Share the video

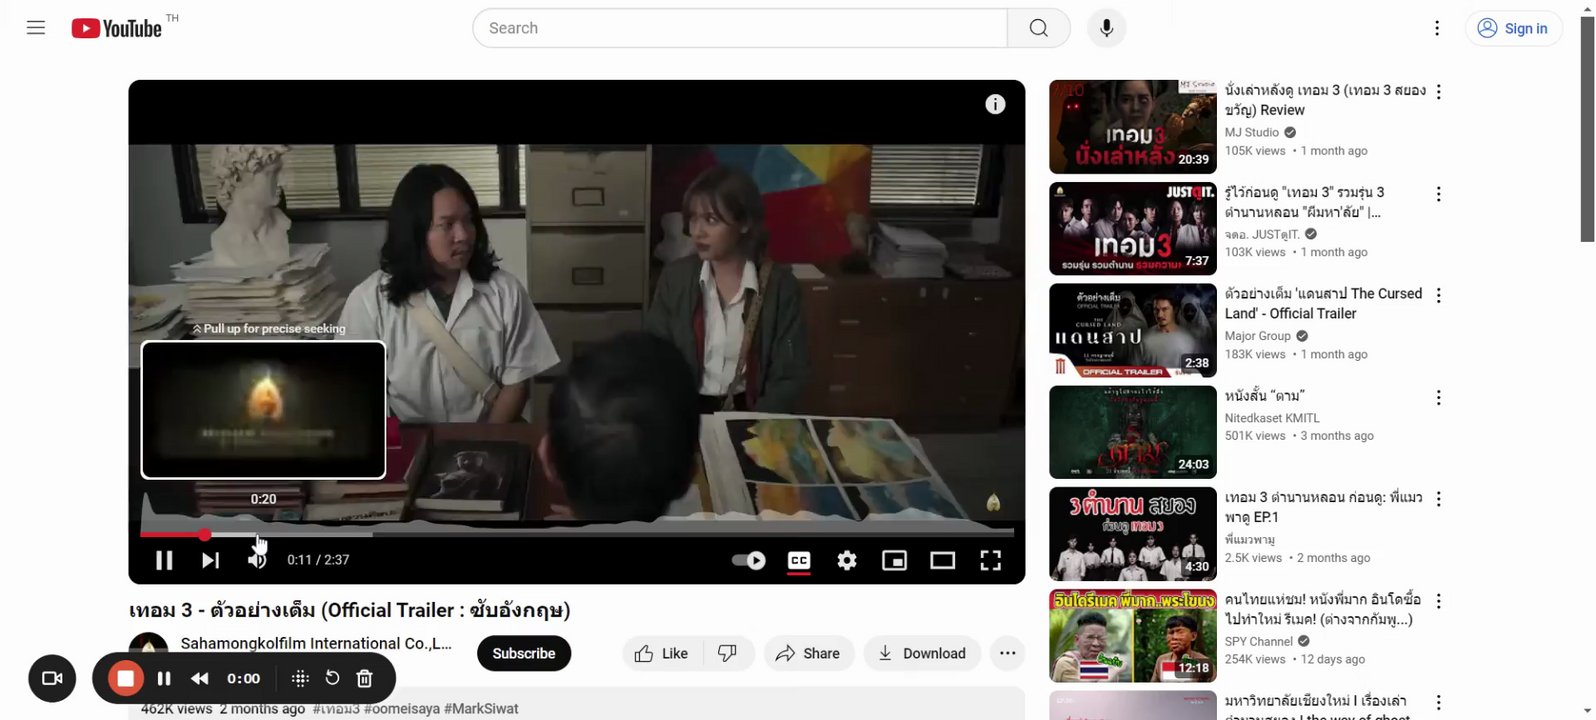(x=809, y=653)
